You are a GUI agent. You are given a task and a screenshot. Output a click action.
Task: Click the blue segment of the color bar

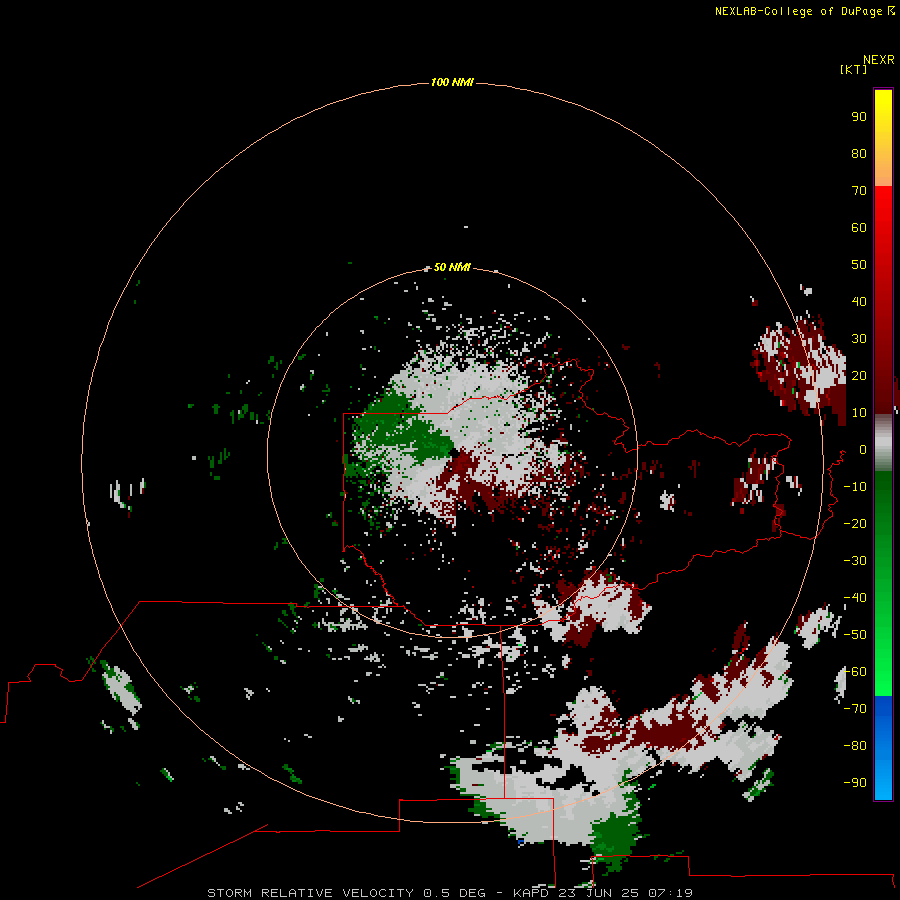883,747
